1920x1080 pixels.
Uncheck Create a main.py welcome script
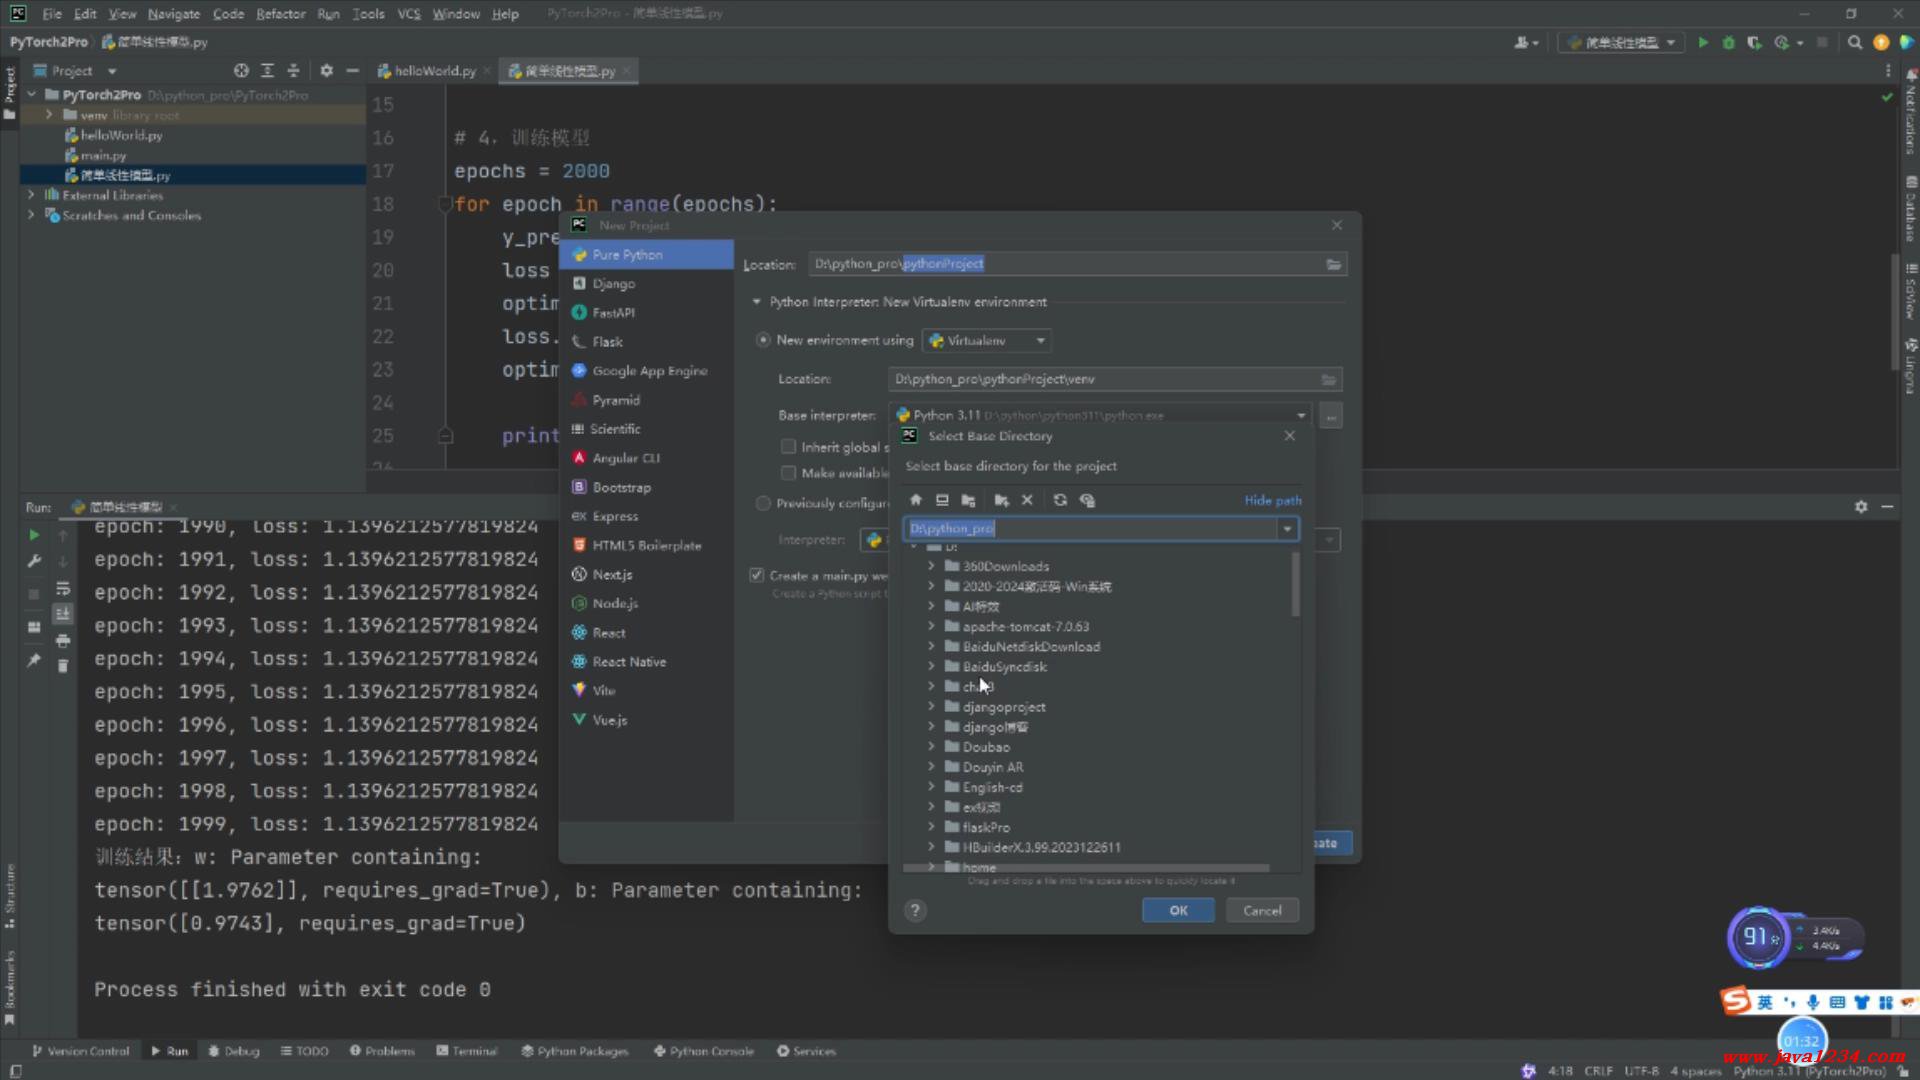coord(757,575)
